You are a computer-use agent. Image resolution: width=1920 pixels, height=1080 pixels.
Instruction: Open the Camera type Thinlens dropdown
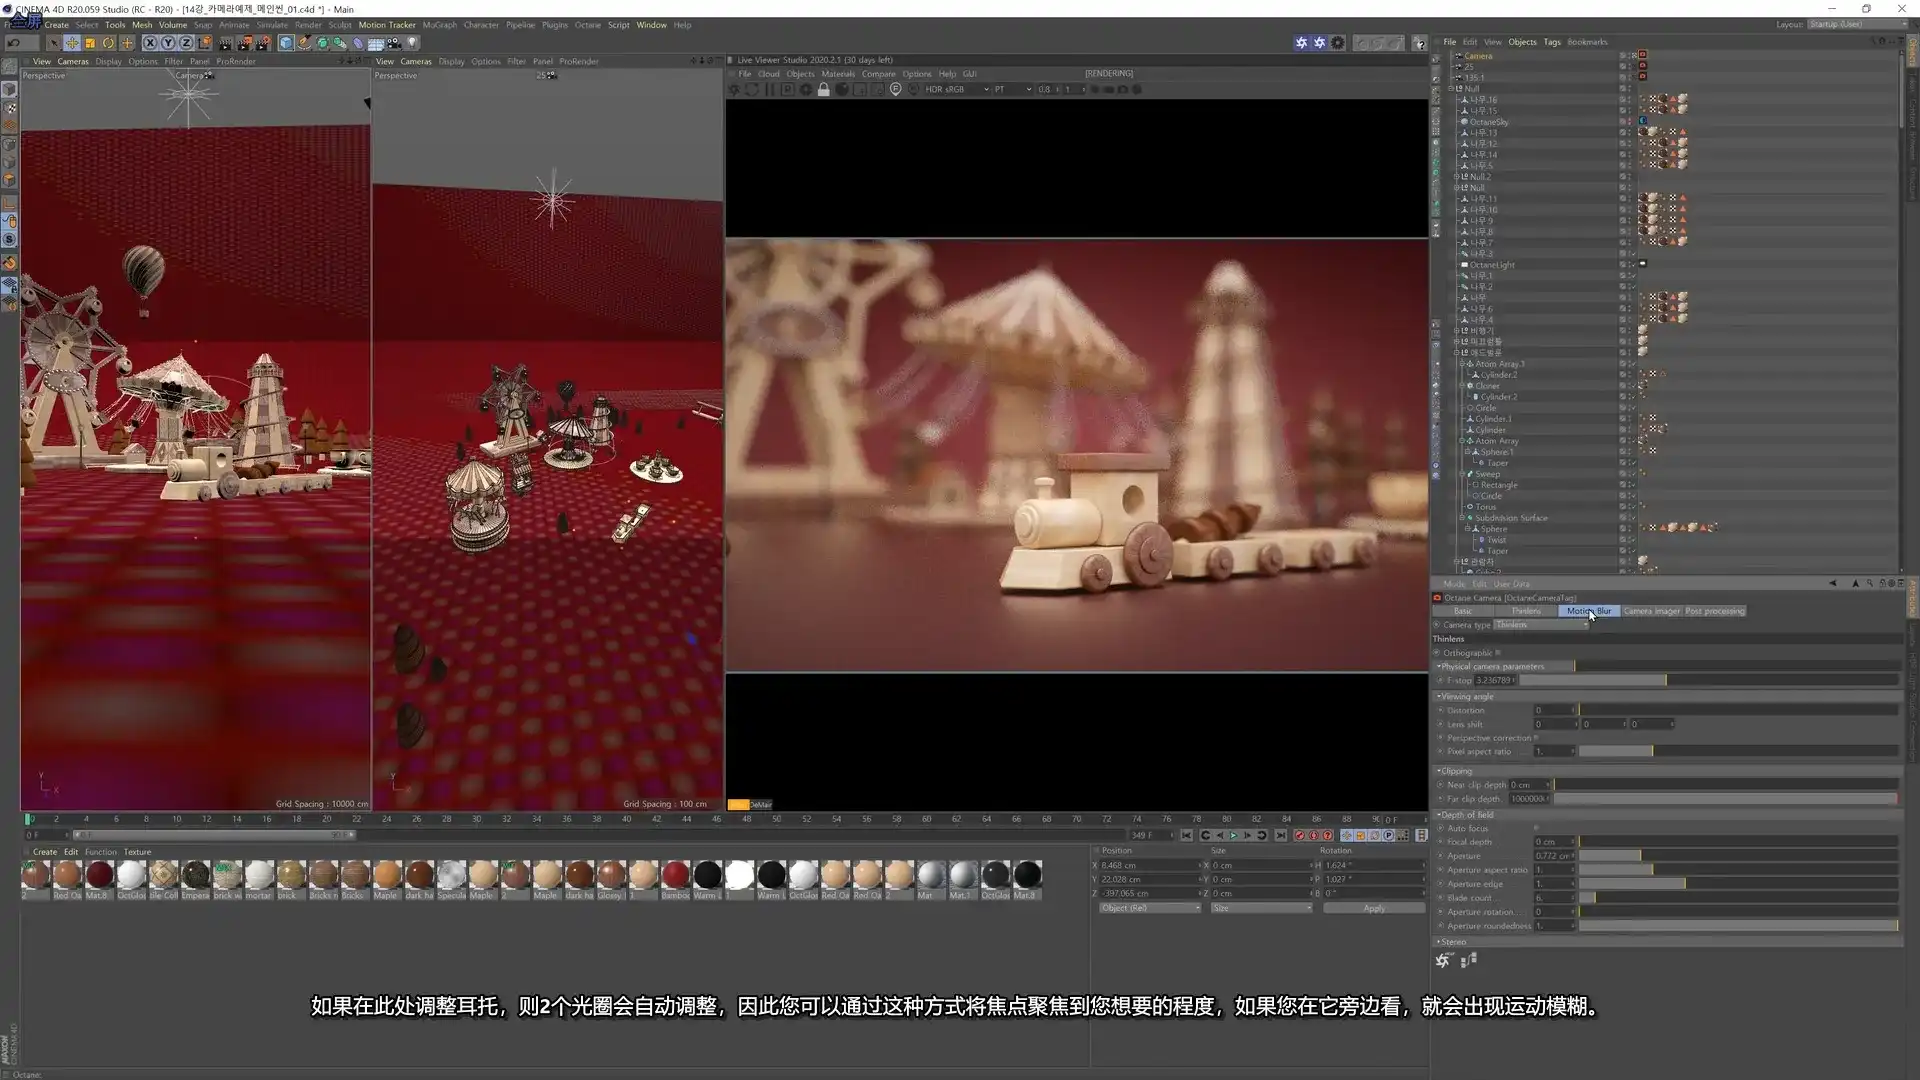click(1541, 625)
